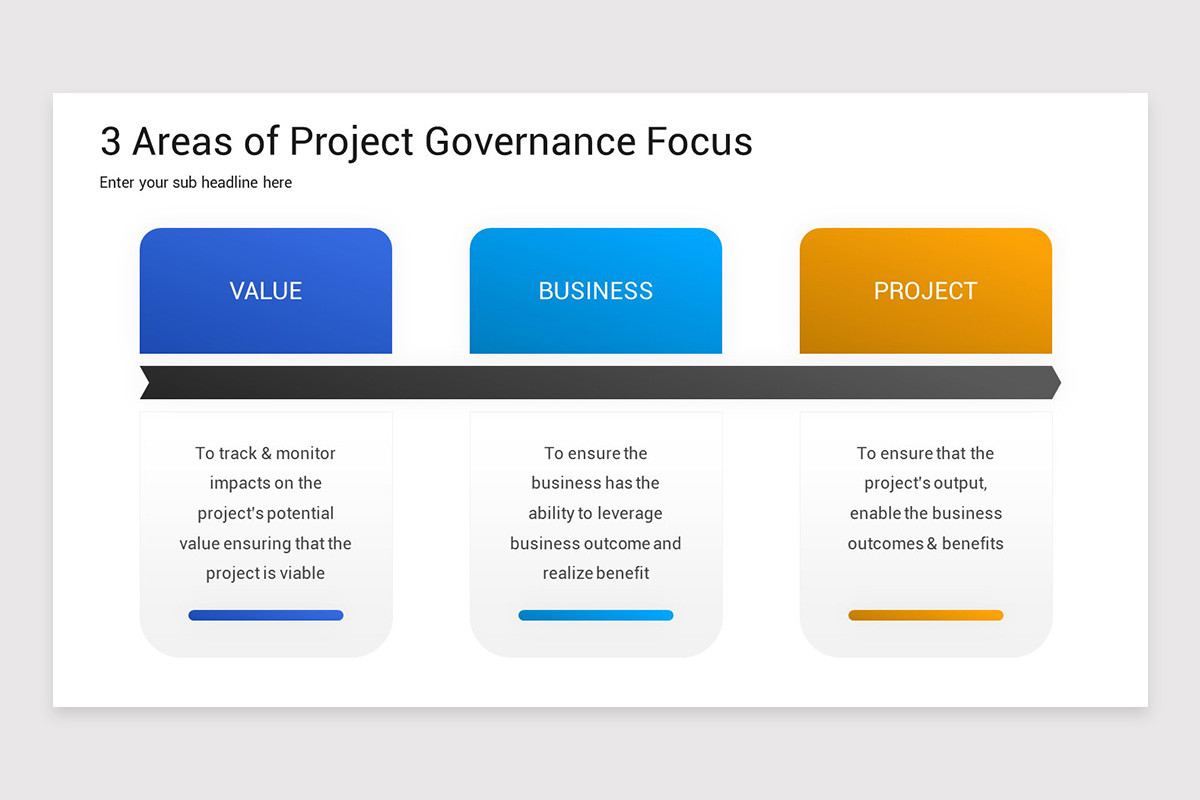Viewport: 1200px width, 800px height.
Task: Select the slide title '3 Areas of Project Governance Focus'
Action: click(426, 142)
